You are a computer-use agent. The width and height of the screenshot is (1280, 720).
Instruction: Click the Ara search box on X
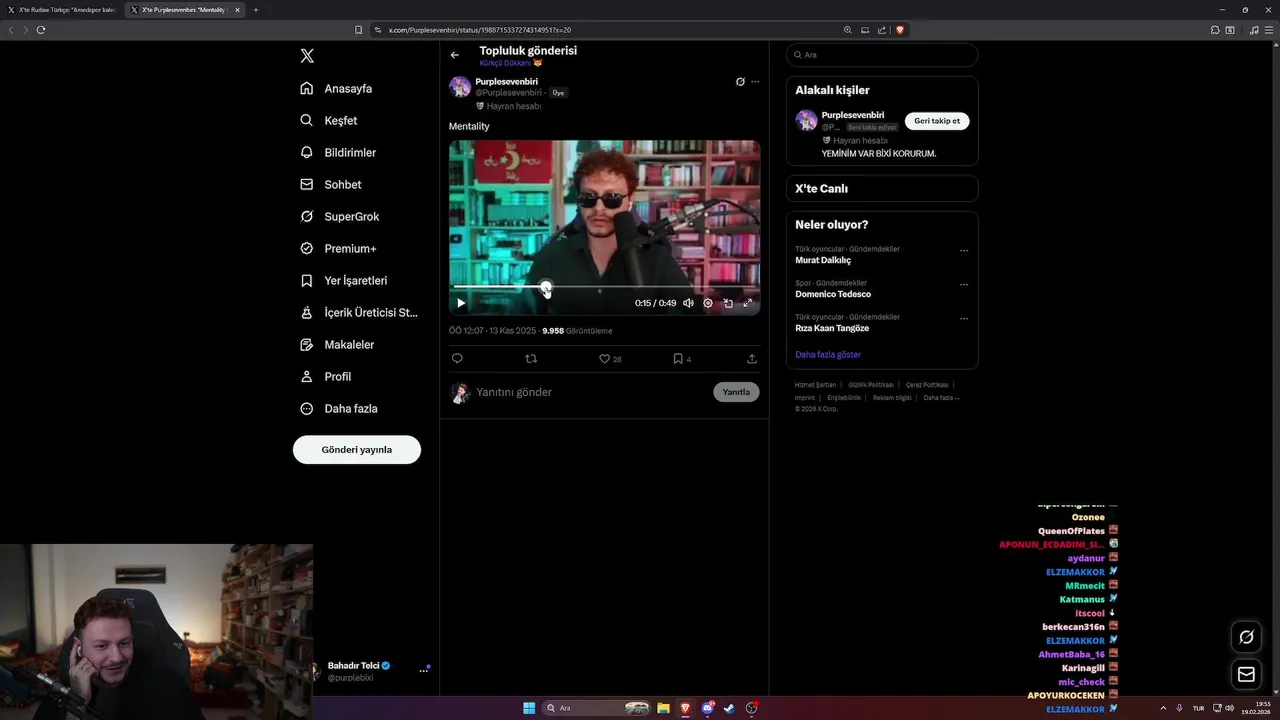click(x=882, y=55)
